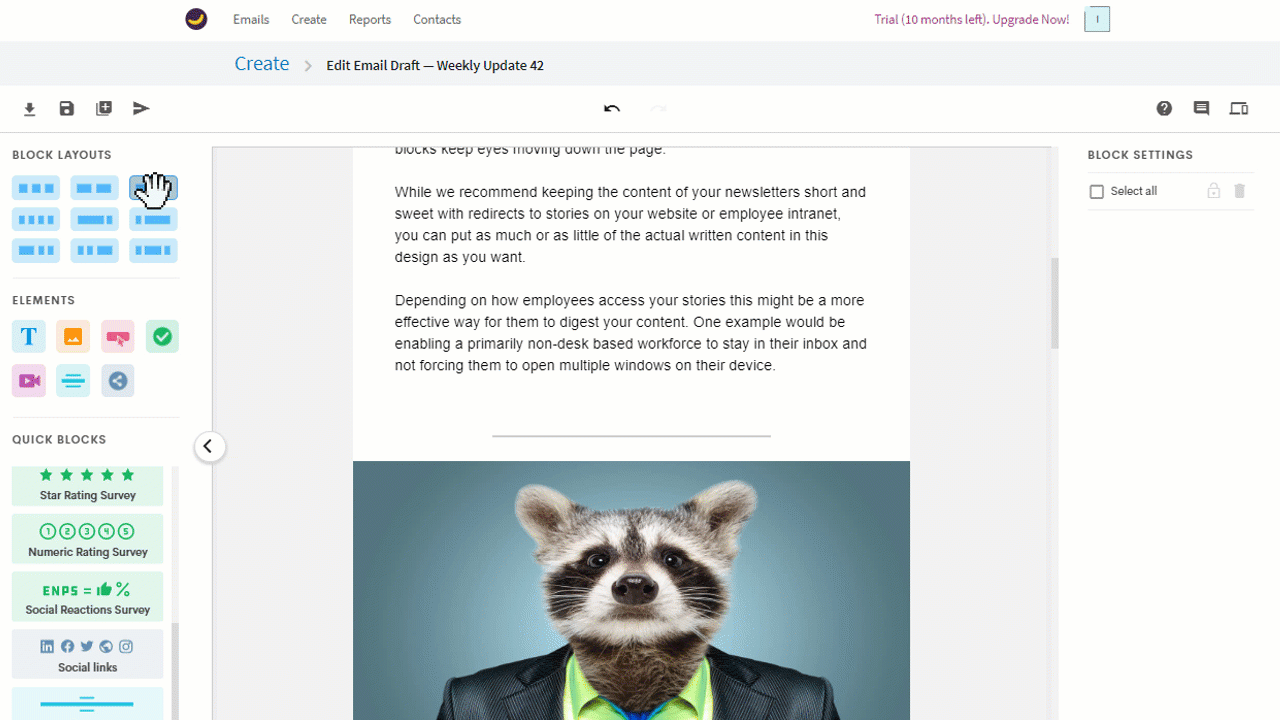Click the download icon in the toolbar

(30, 109)
